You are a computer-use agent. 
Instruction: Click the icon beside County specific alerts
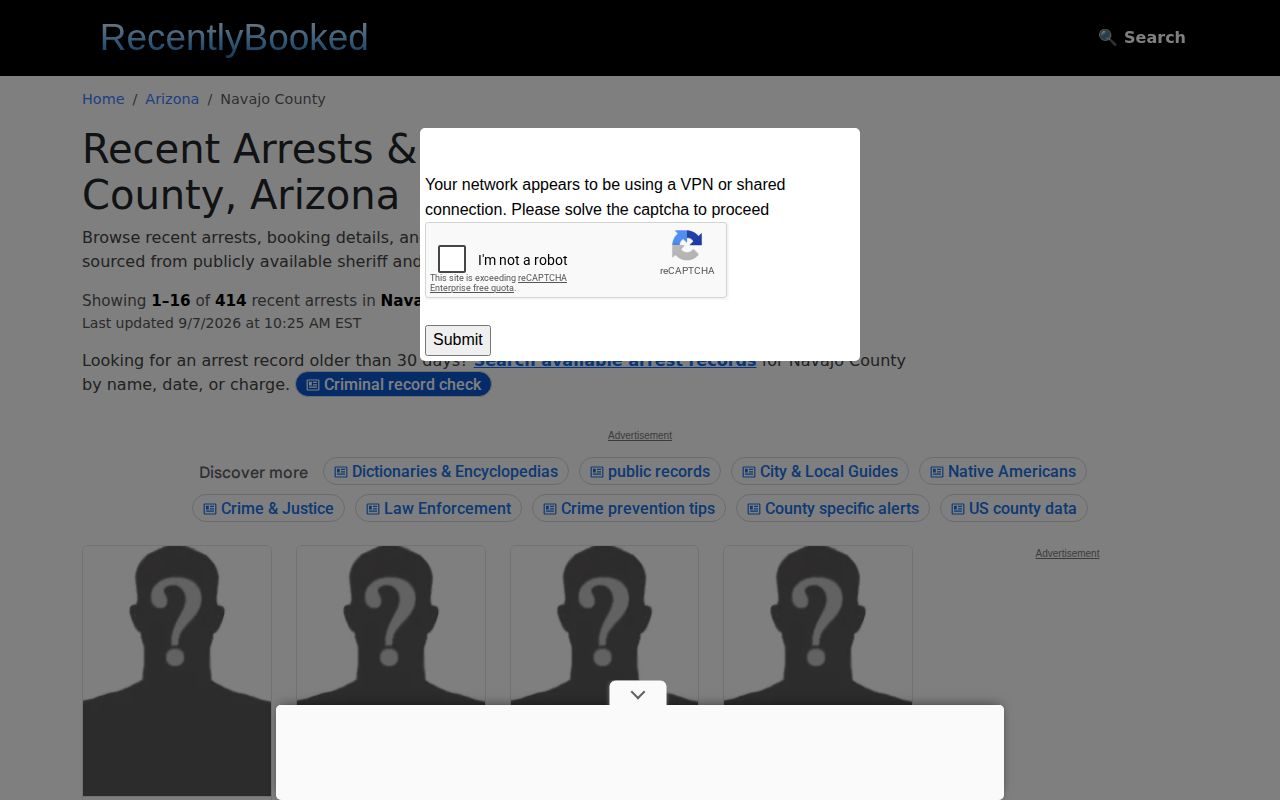(754, 509)
